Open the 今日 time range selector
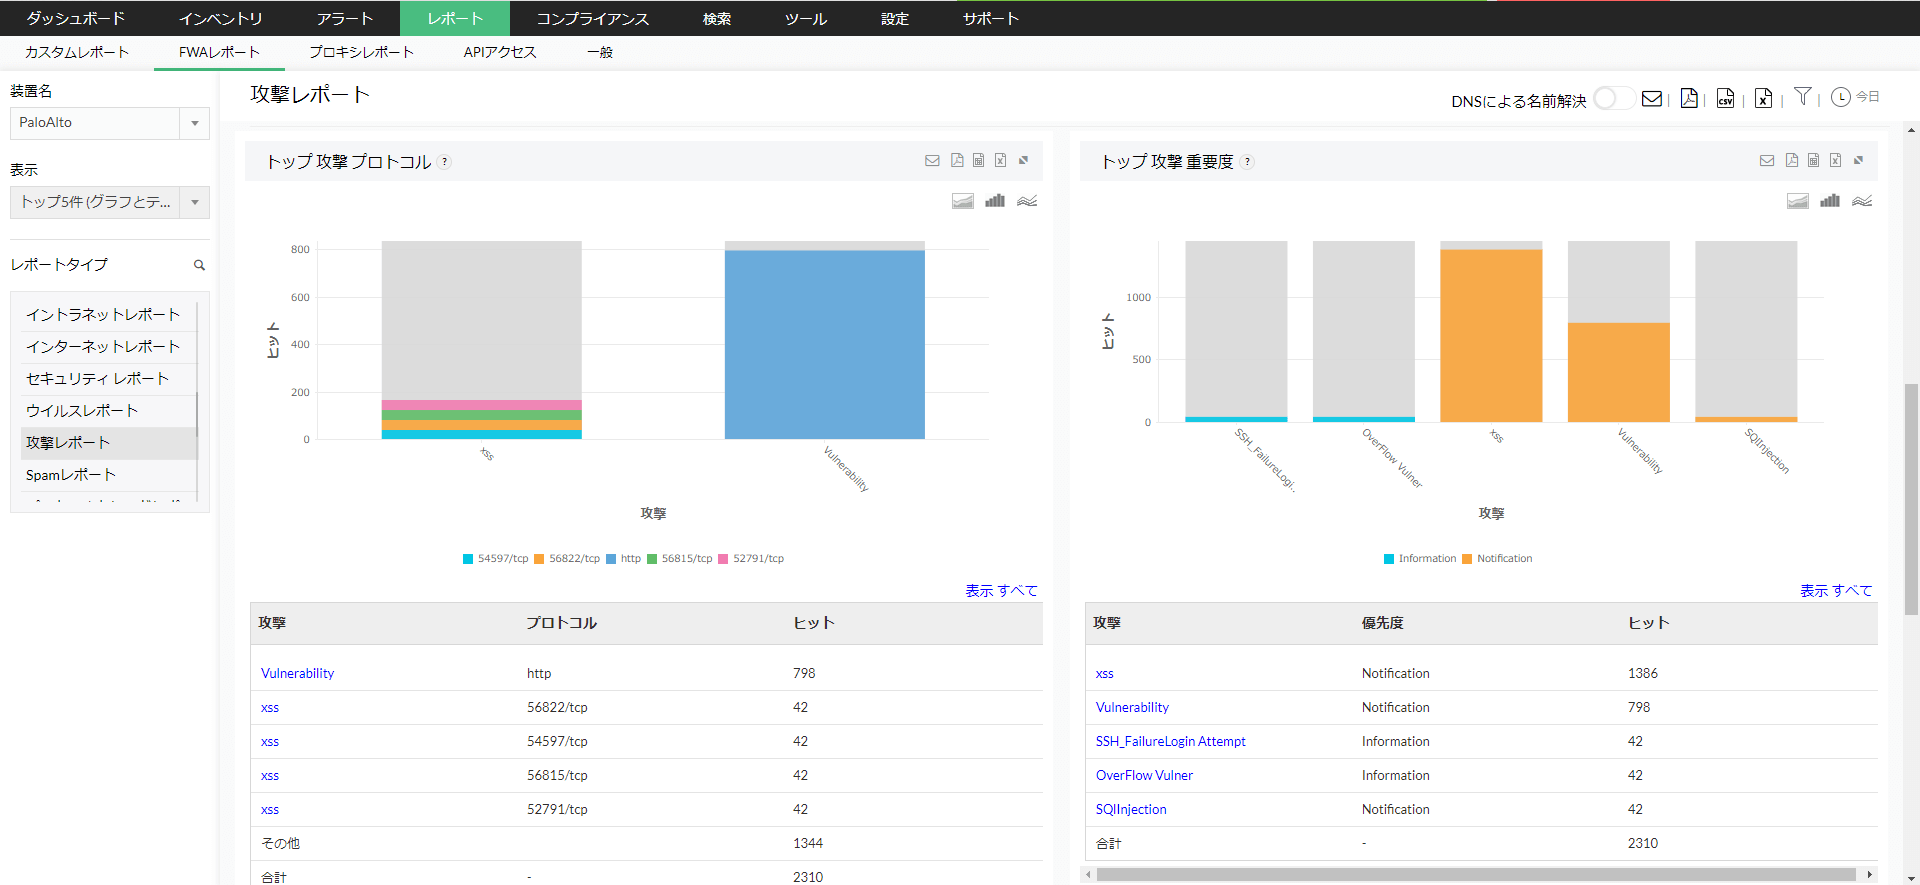 pos(1855,97)
